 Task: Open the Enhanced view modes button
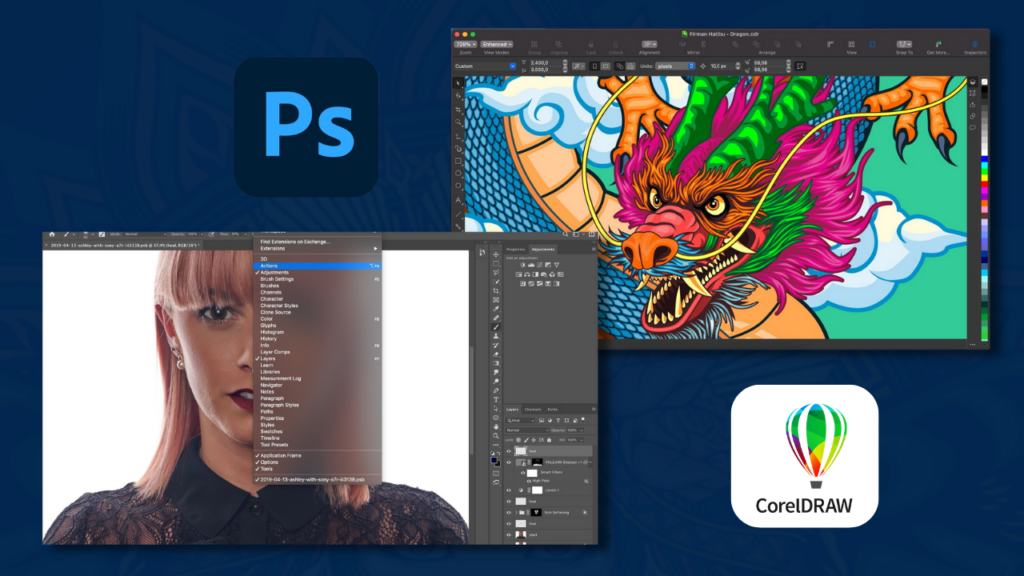coord(496,44)
